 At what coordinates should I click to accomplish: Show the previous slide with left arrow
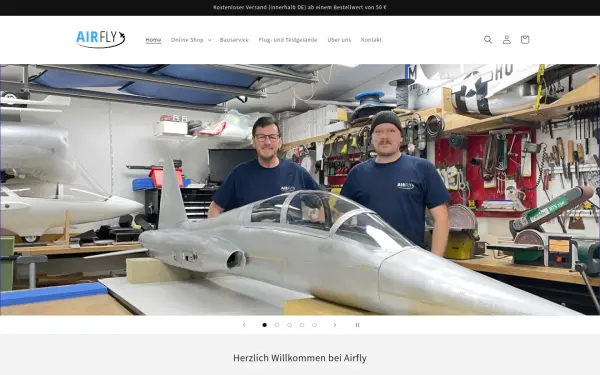[x=244, y=325]
